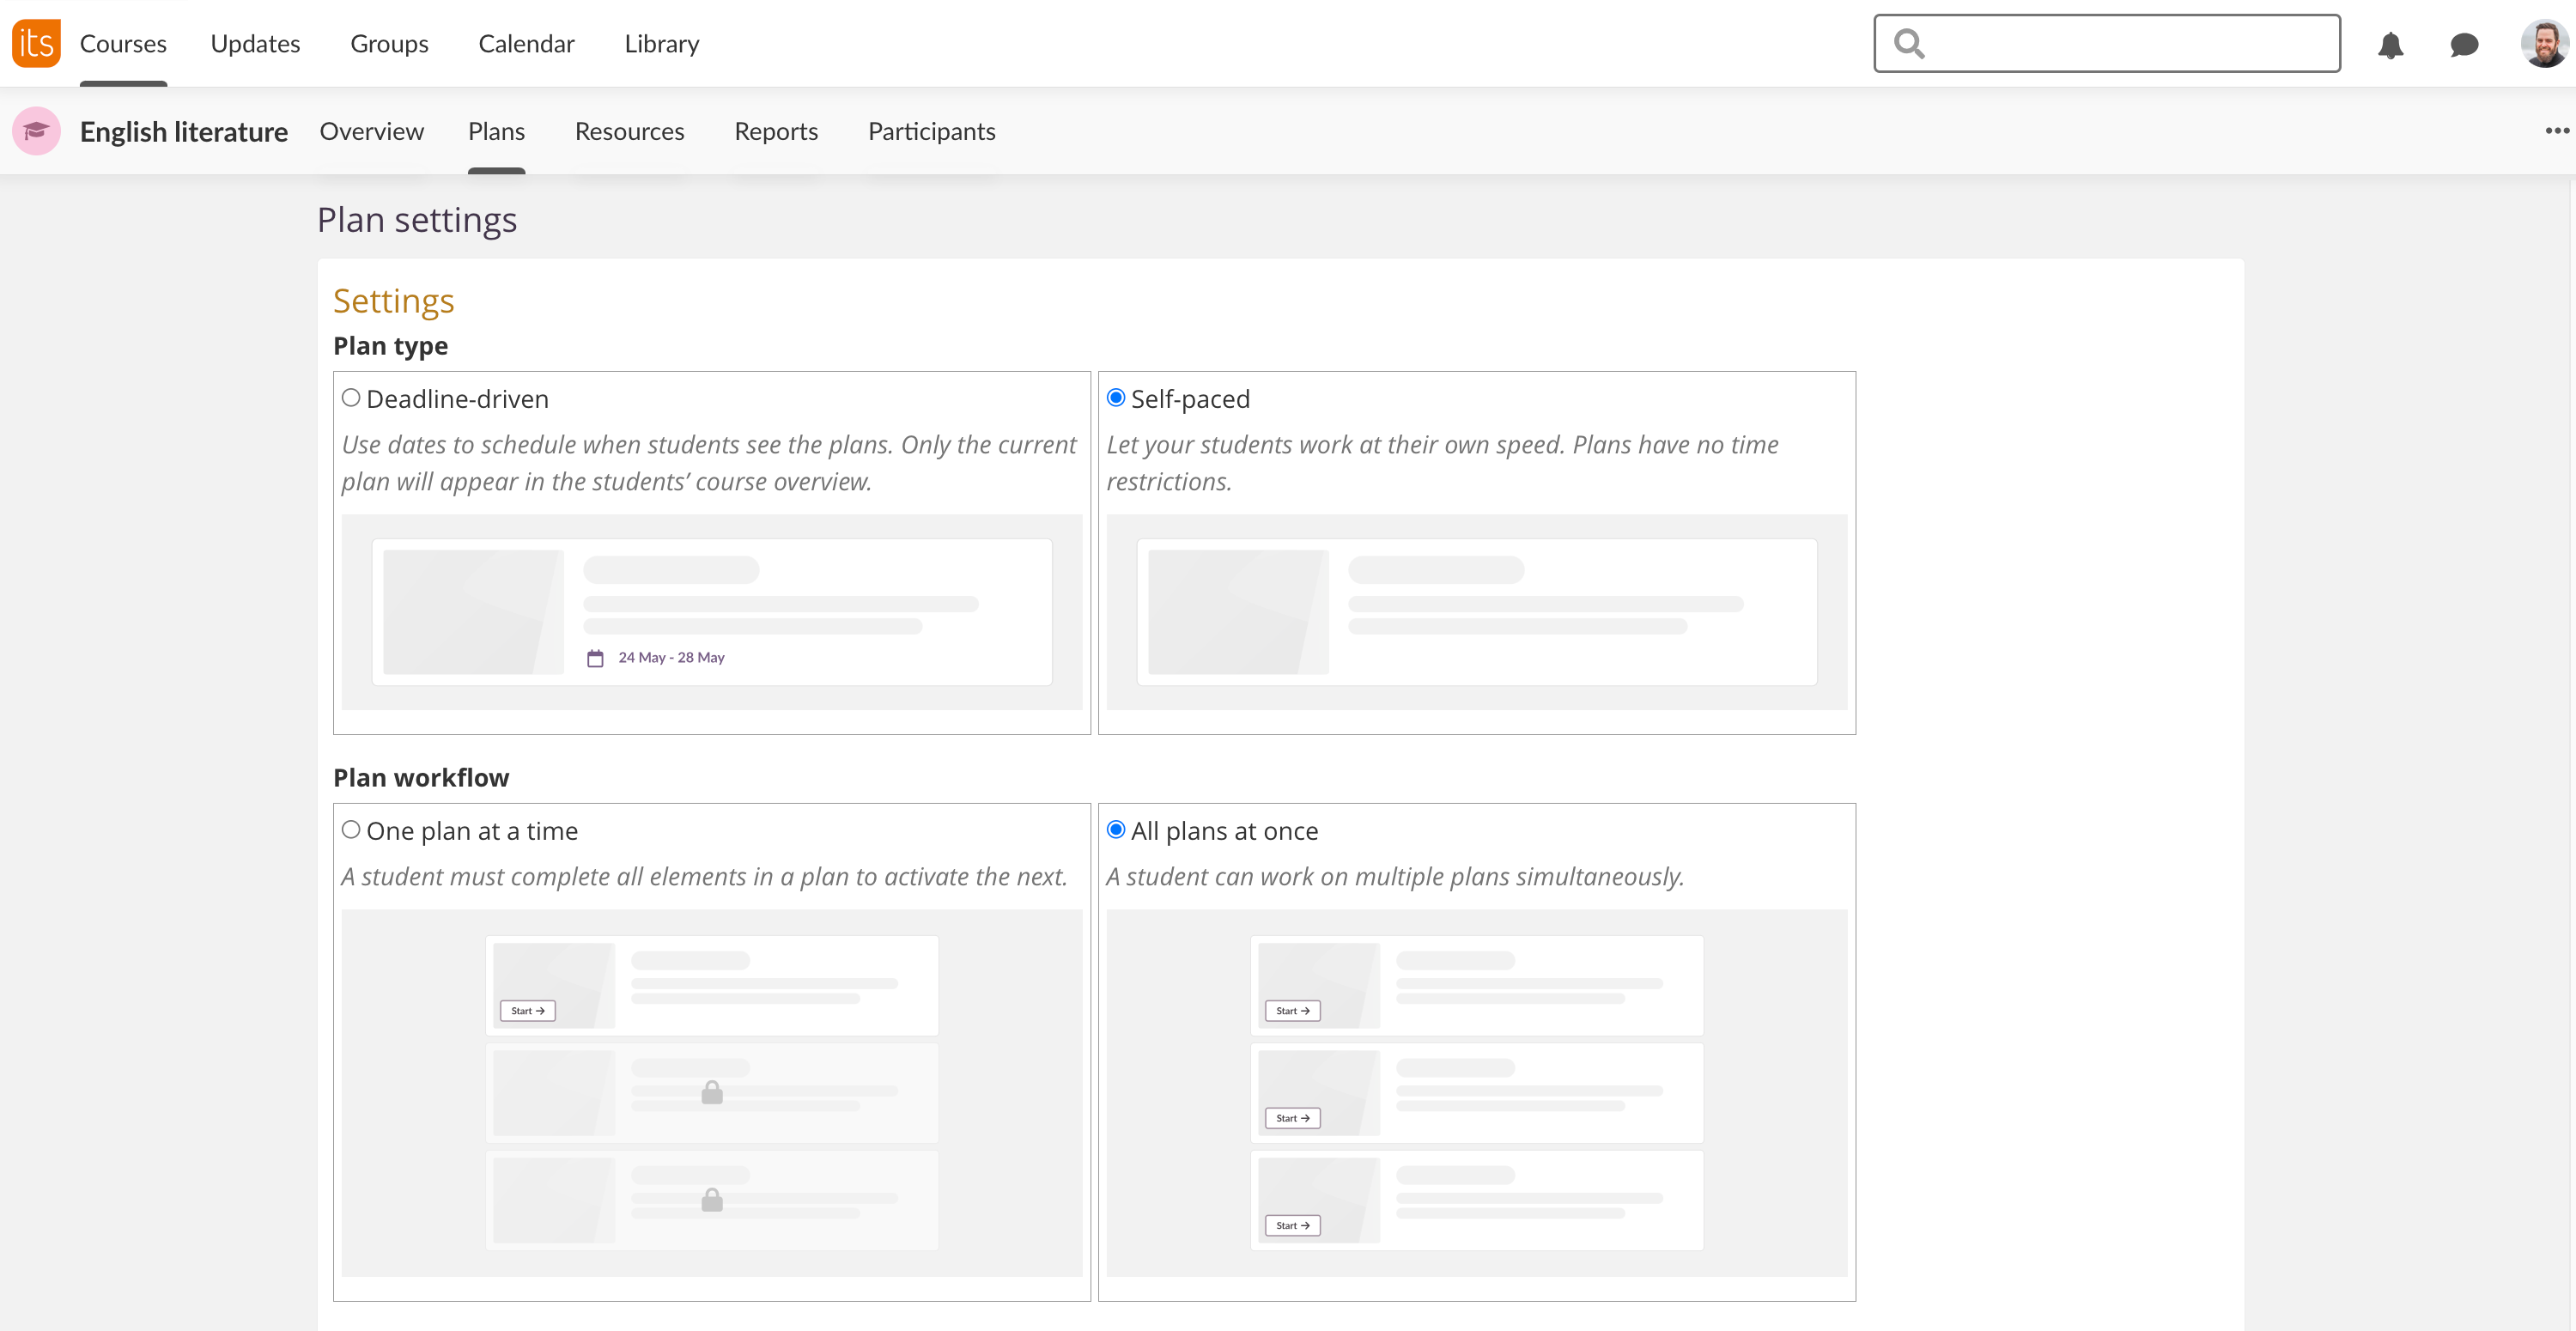
Task: Click the search magnifier icon
Action: (1909, 43)
